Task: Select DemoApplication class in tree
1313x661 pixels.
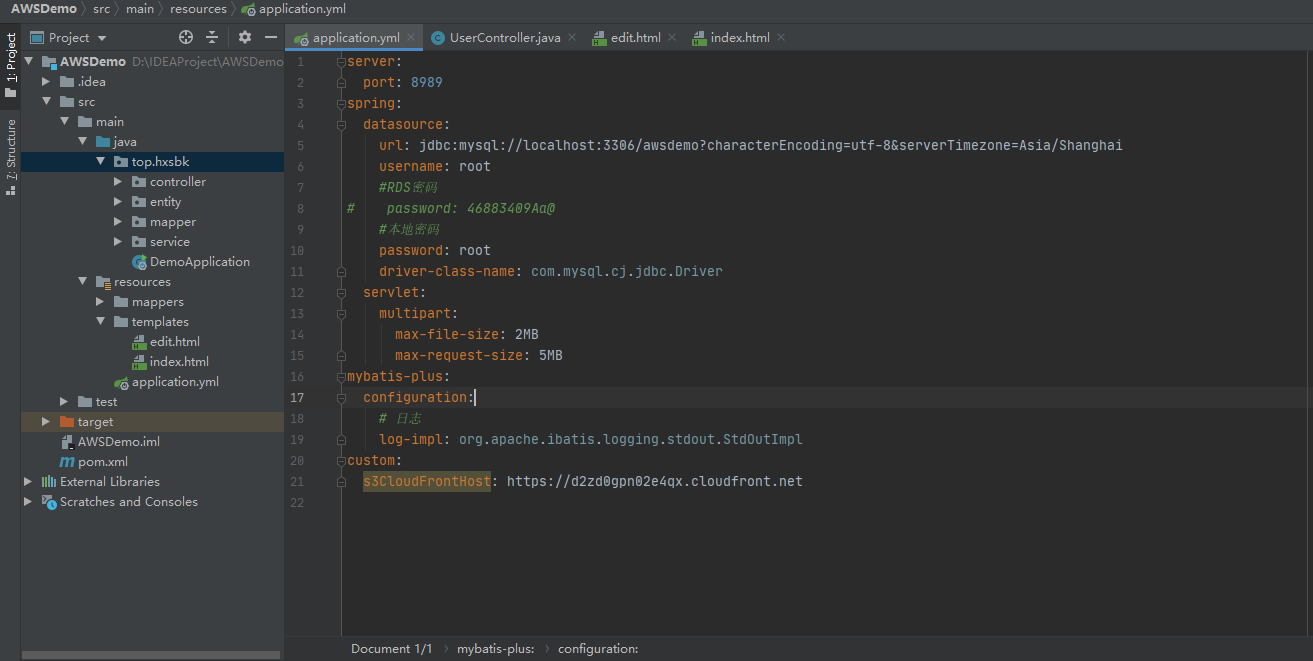Action: 199,262
